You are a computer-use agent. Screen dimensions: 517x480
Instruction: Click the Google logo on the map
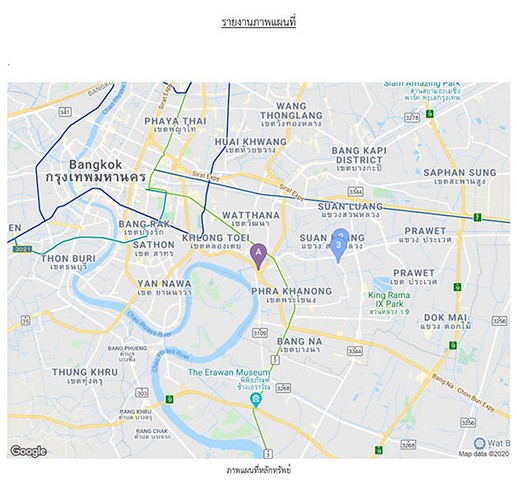[x=28, y=451]
